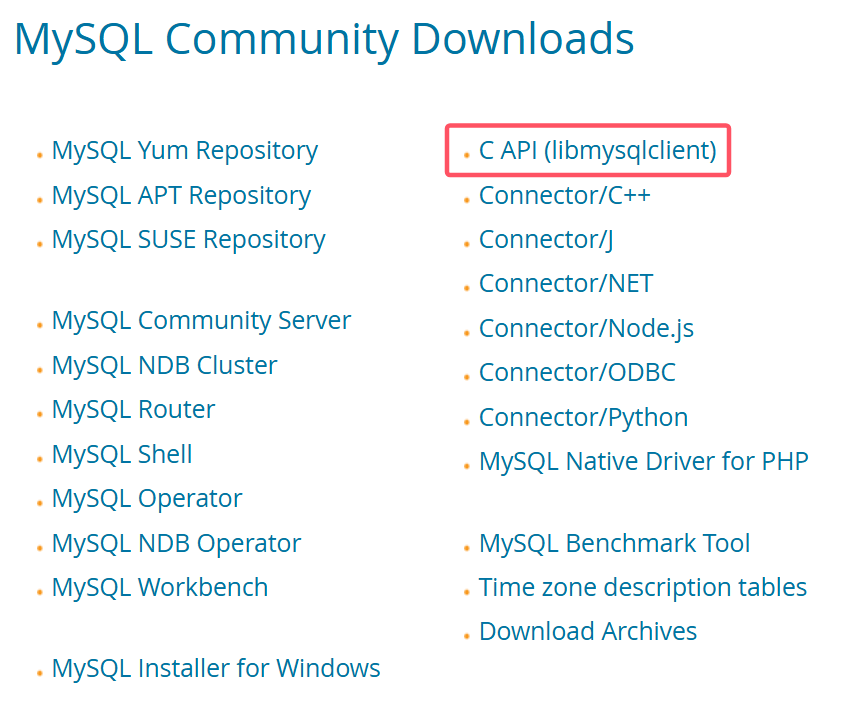This screenshot has height=718, width=861.
Task: Select the MySQL NDB Cluster link
Action: 164,366
